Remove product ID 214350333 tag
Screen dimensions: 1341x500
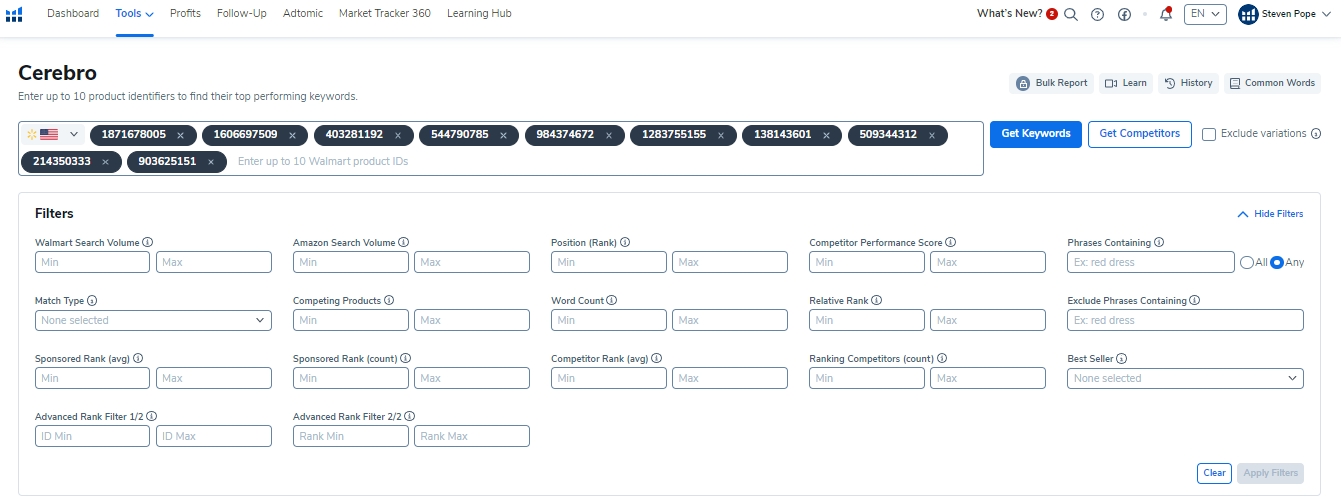pyautogui.click(x=105, y=162)
